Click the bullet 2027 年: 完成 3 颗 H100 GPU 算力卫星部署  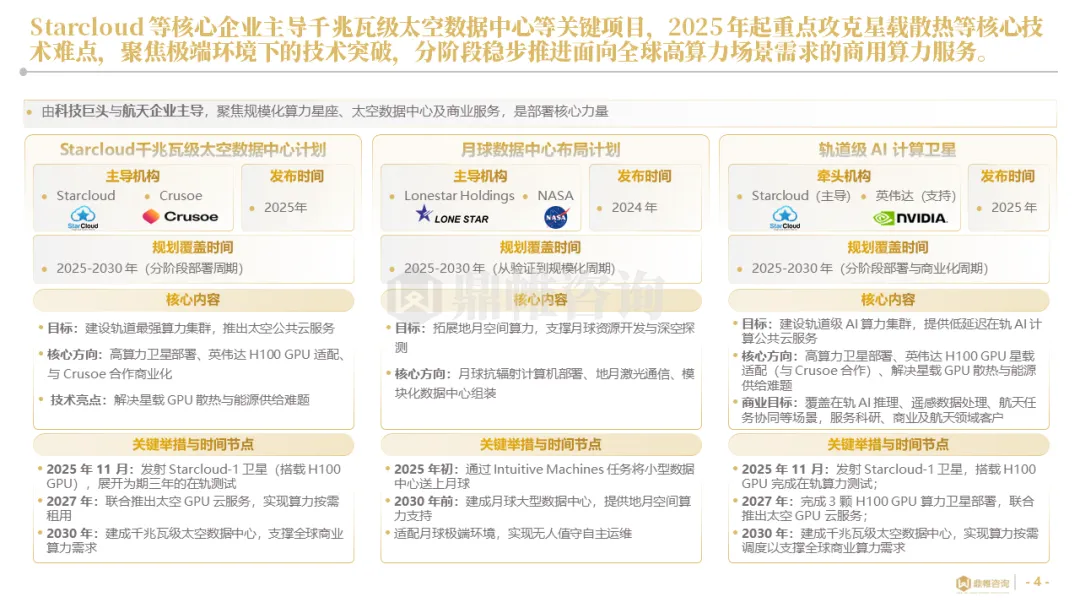tap(888, 508)
